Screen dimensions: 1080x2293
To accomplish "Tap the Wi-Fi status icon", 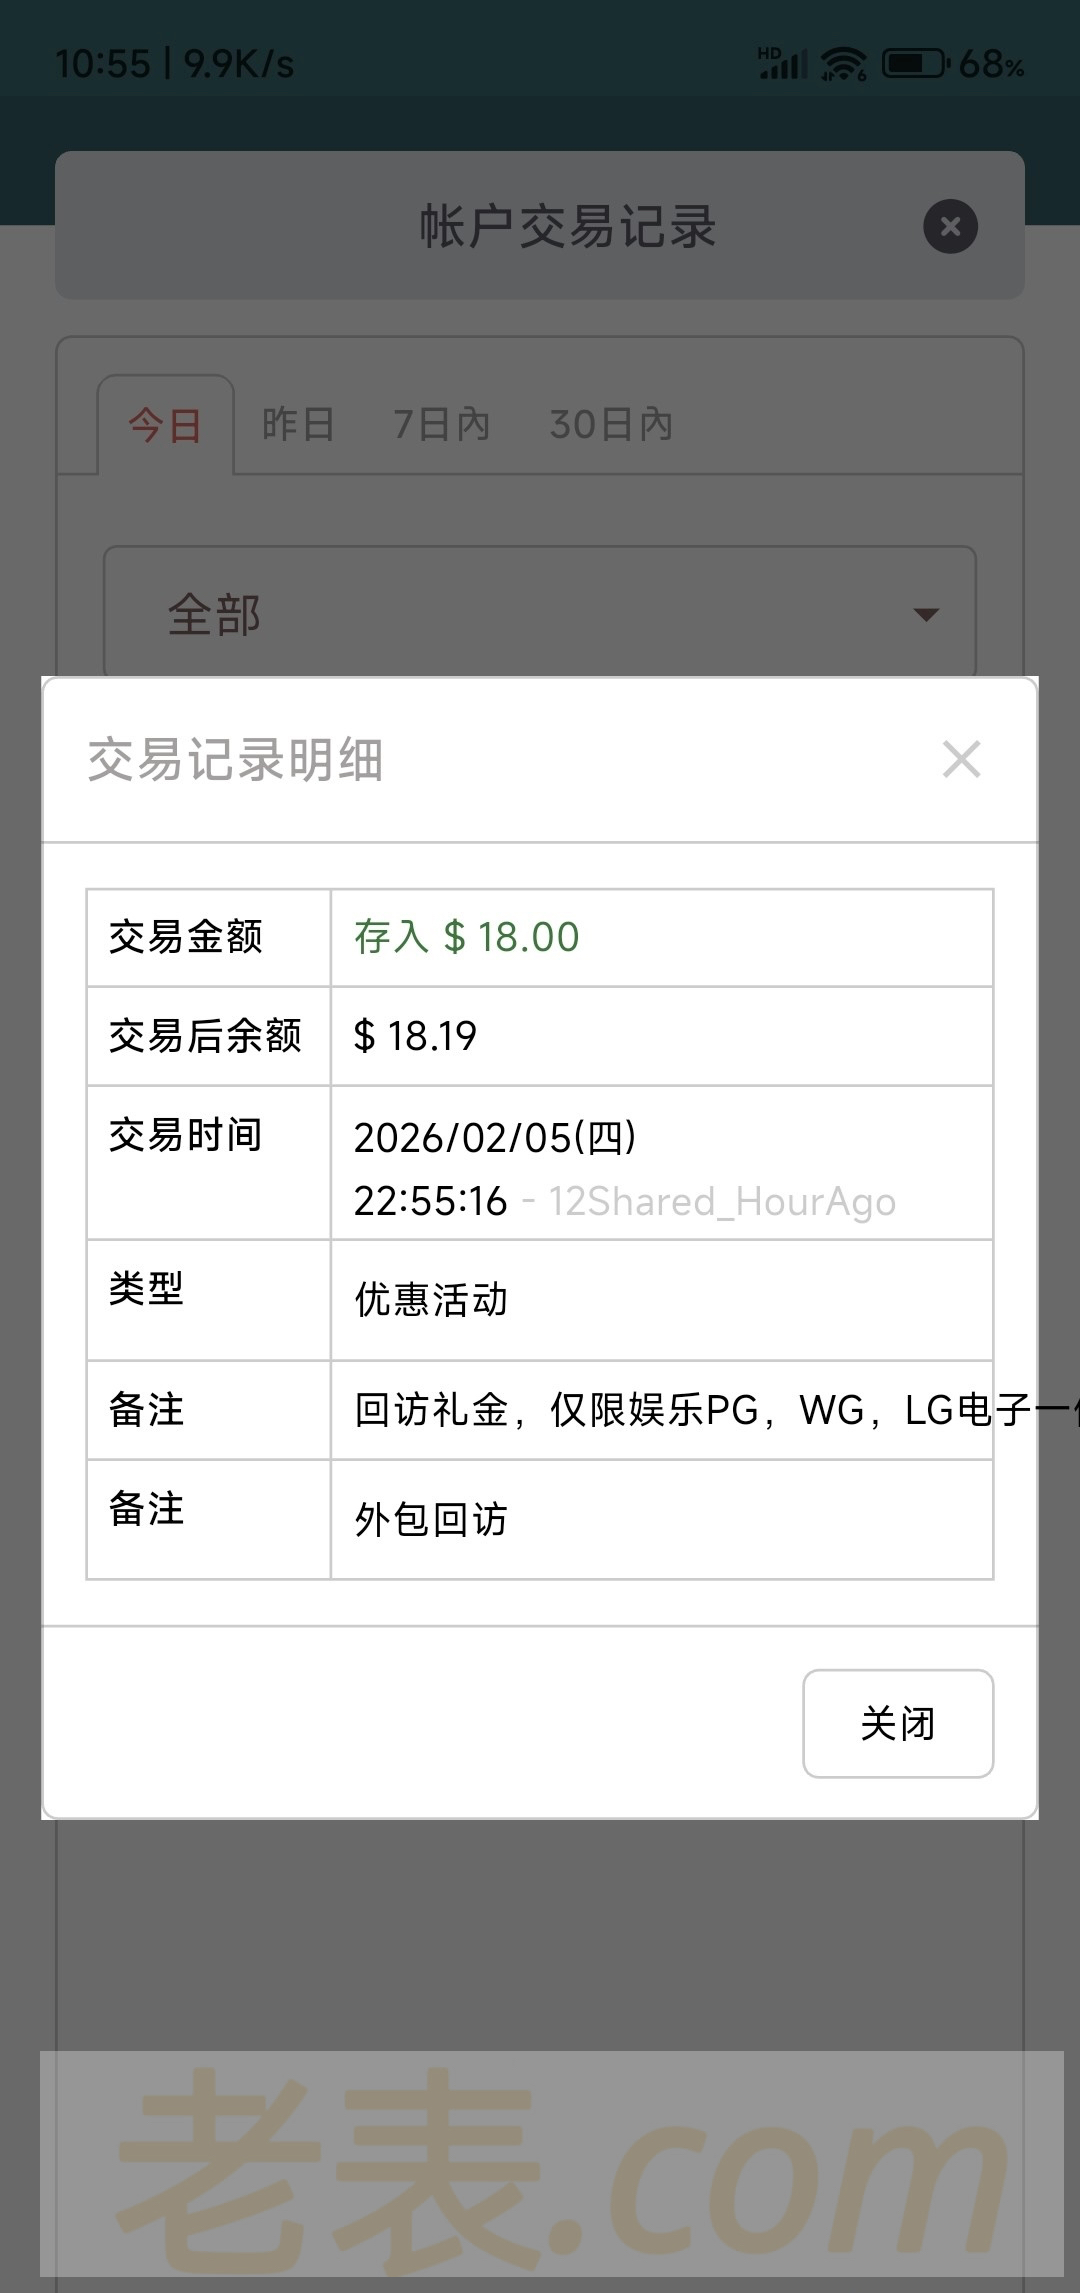I will [843, 65].
